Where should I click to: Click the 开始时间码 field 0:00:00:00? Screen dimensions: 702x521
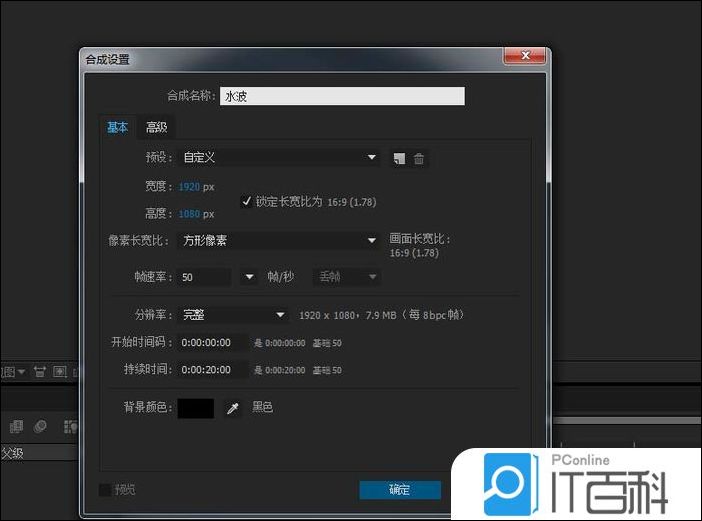212,343
